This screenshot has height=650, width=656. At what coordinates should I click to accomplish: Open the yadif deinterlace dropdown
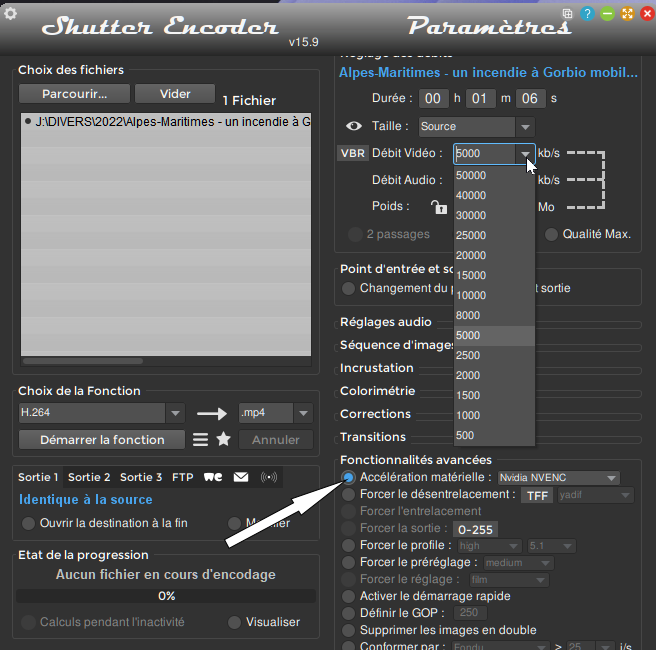click(595, 495)
